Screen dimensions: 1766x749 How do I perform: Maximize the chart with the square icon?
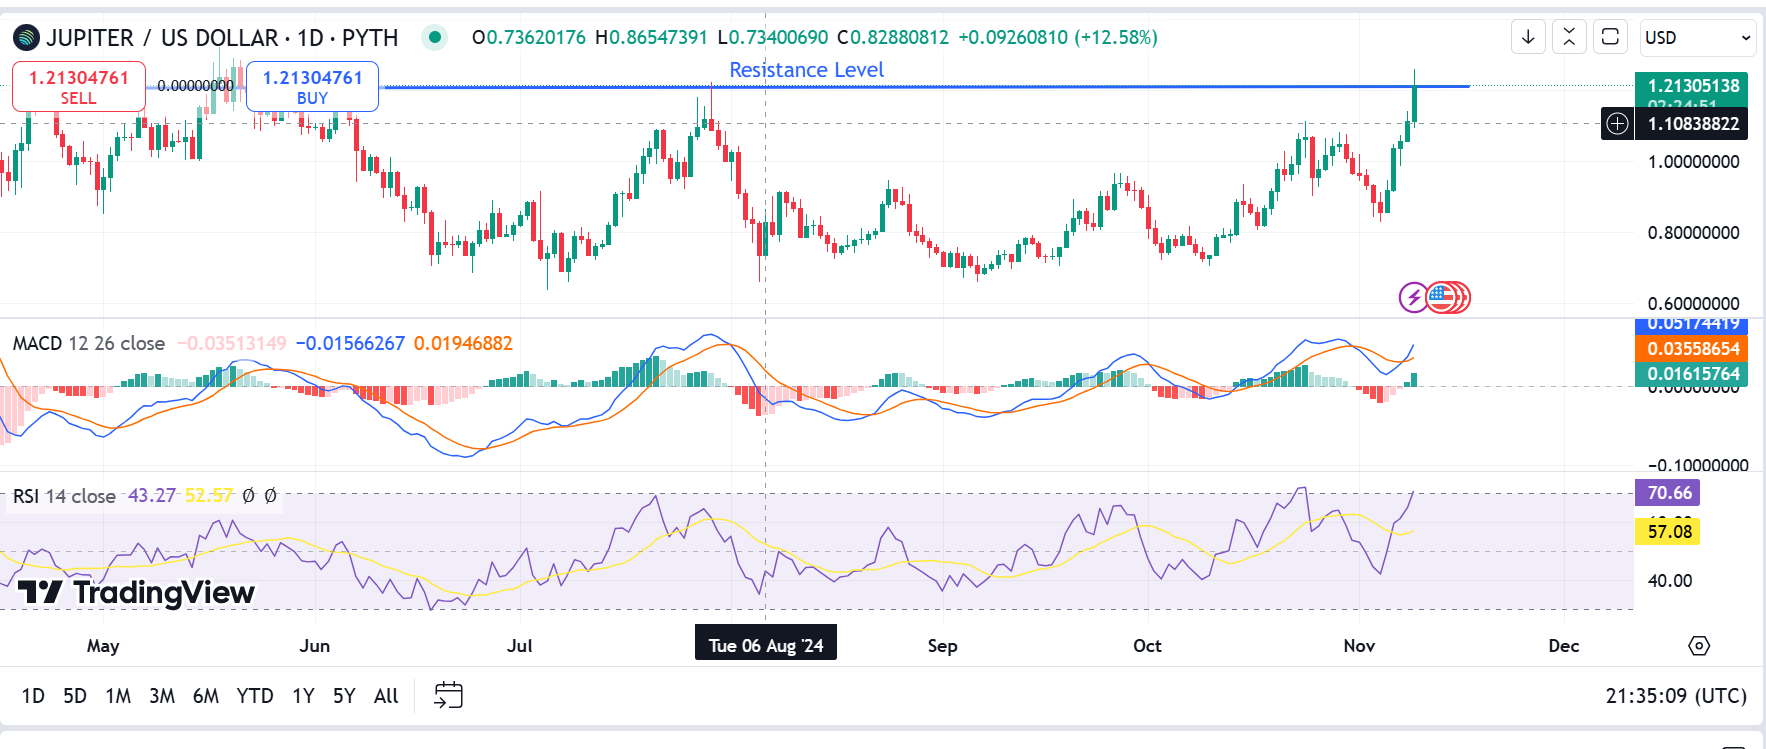coord(1610,37)
